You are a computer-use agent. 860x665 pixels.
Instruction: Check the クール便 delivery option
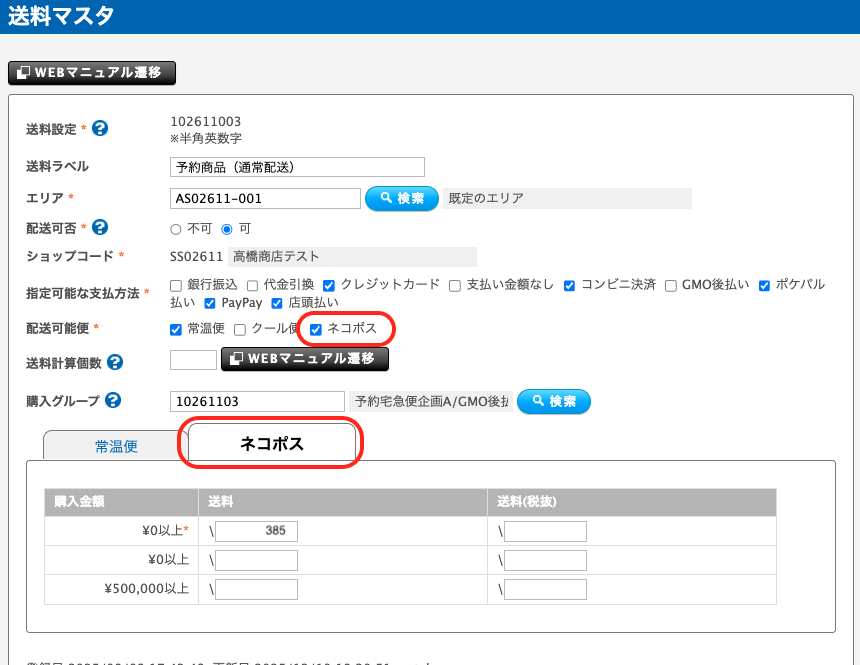(x=240, y=329)
